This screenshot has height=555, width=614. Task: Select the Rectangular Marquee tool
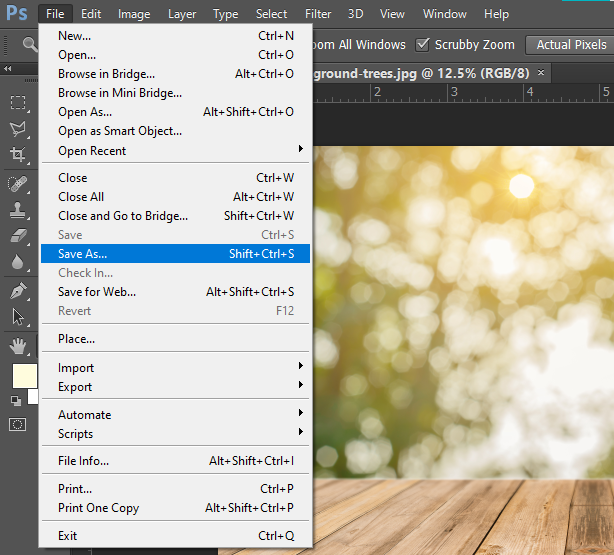click(18, 103)
